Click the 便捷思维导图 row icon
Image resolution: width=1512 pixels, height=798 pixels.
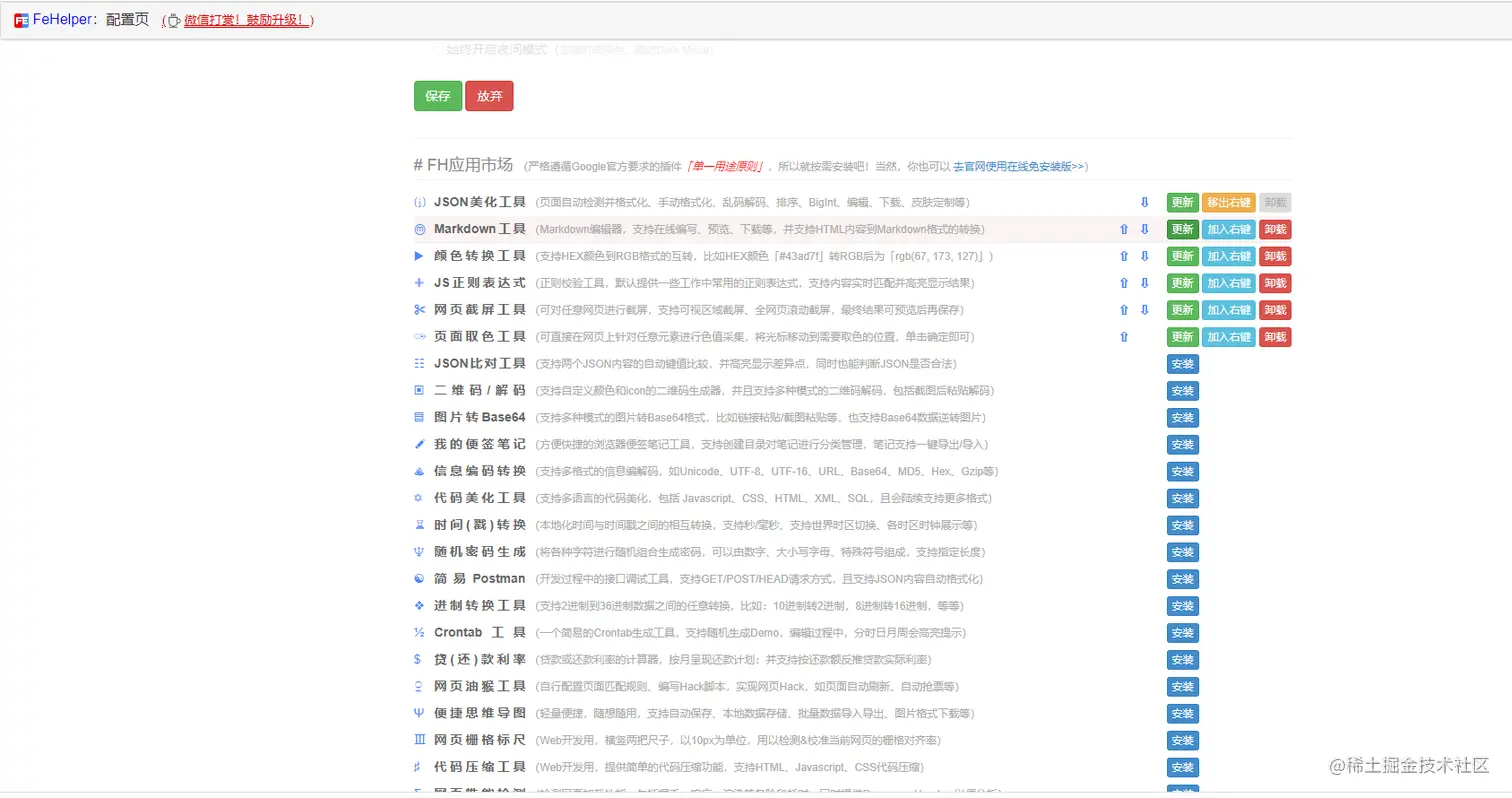[x=420, y=713]
